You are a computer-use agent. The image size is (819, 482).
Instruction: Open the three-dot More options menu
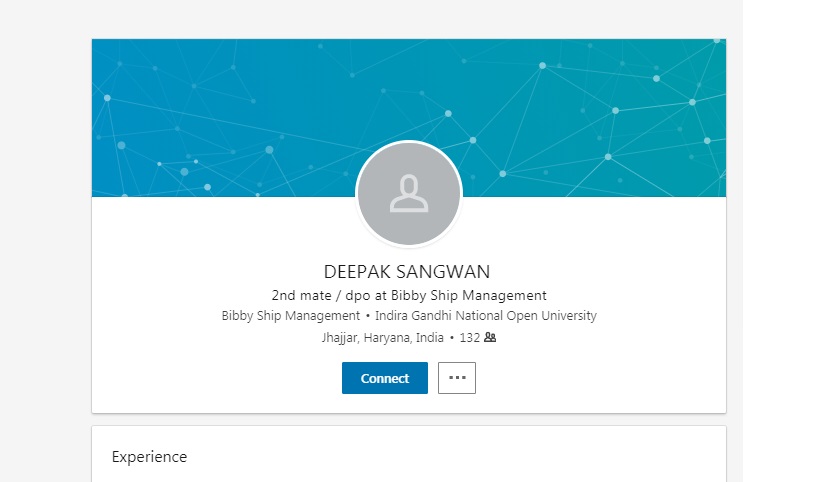[457, 378]
